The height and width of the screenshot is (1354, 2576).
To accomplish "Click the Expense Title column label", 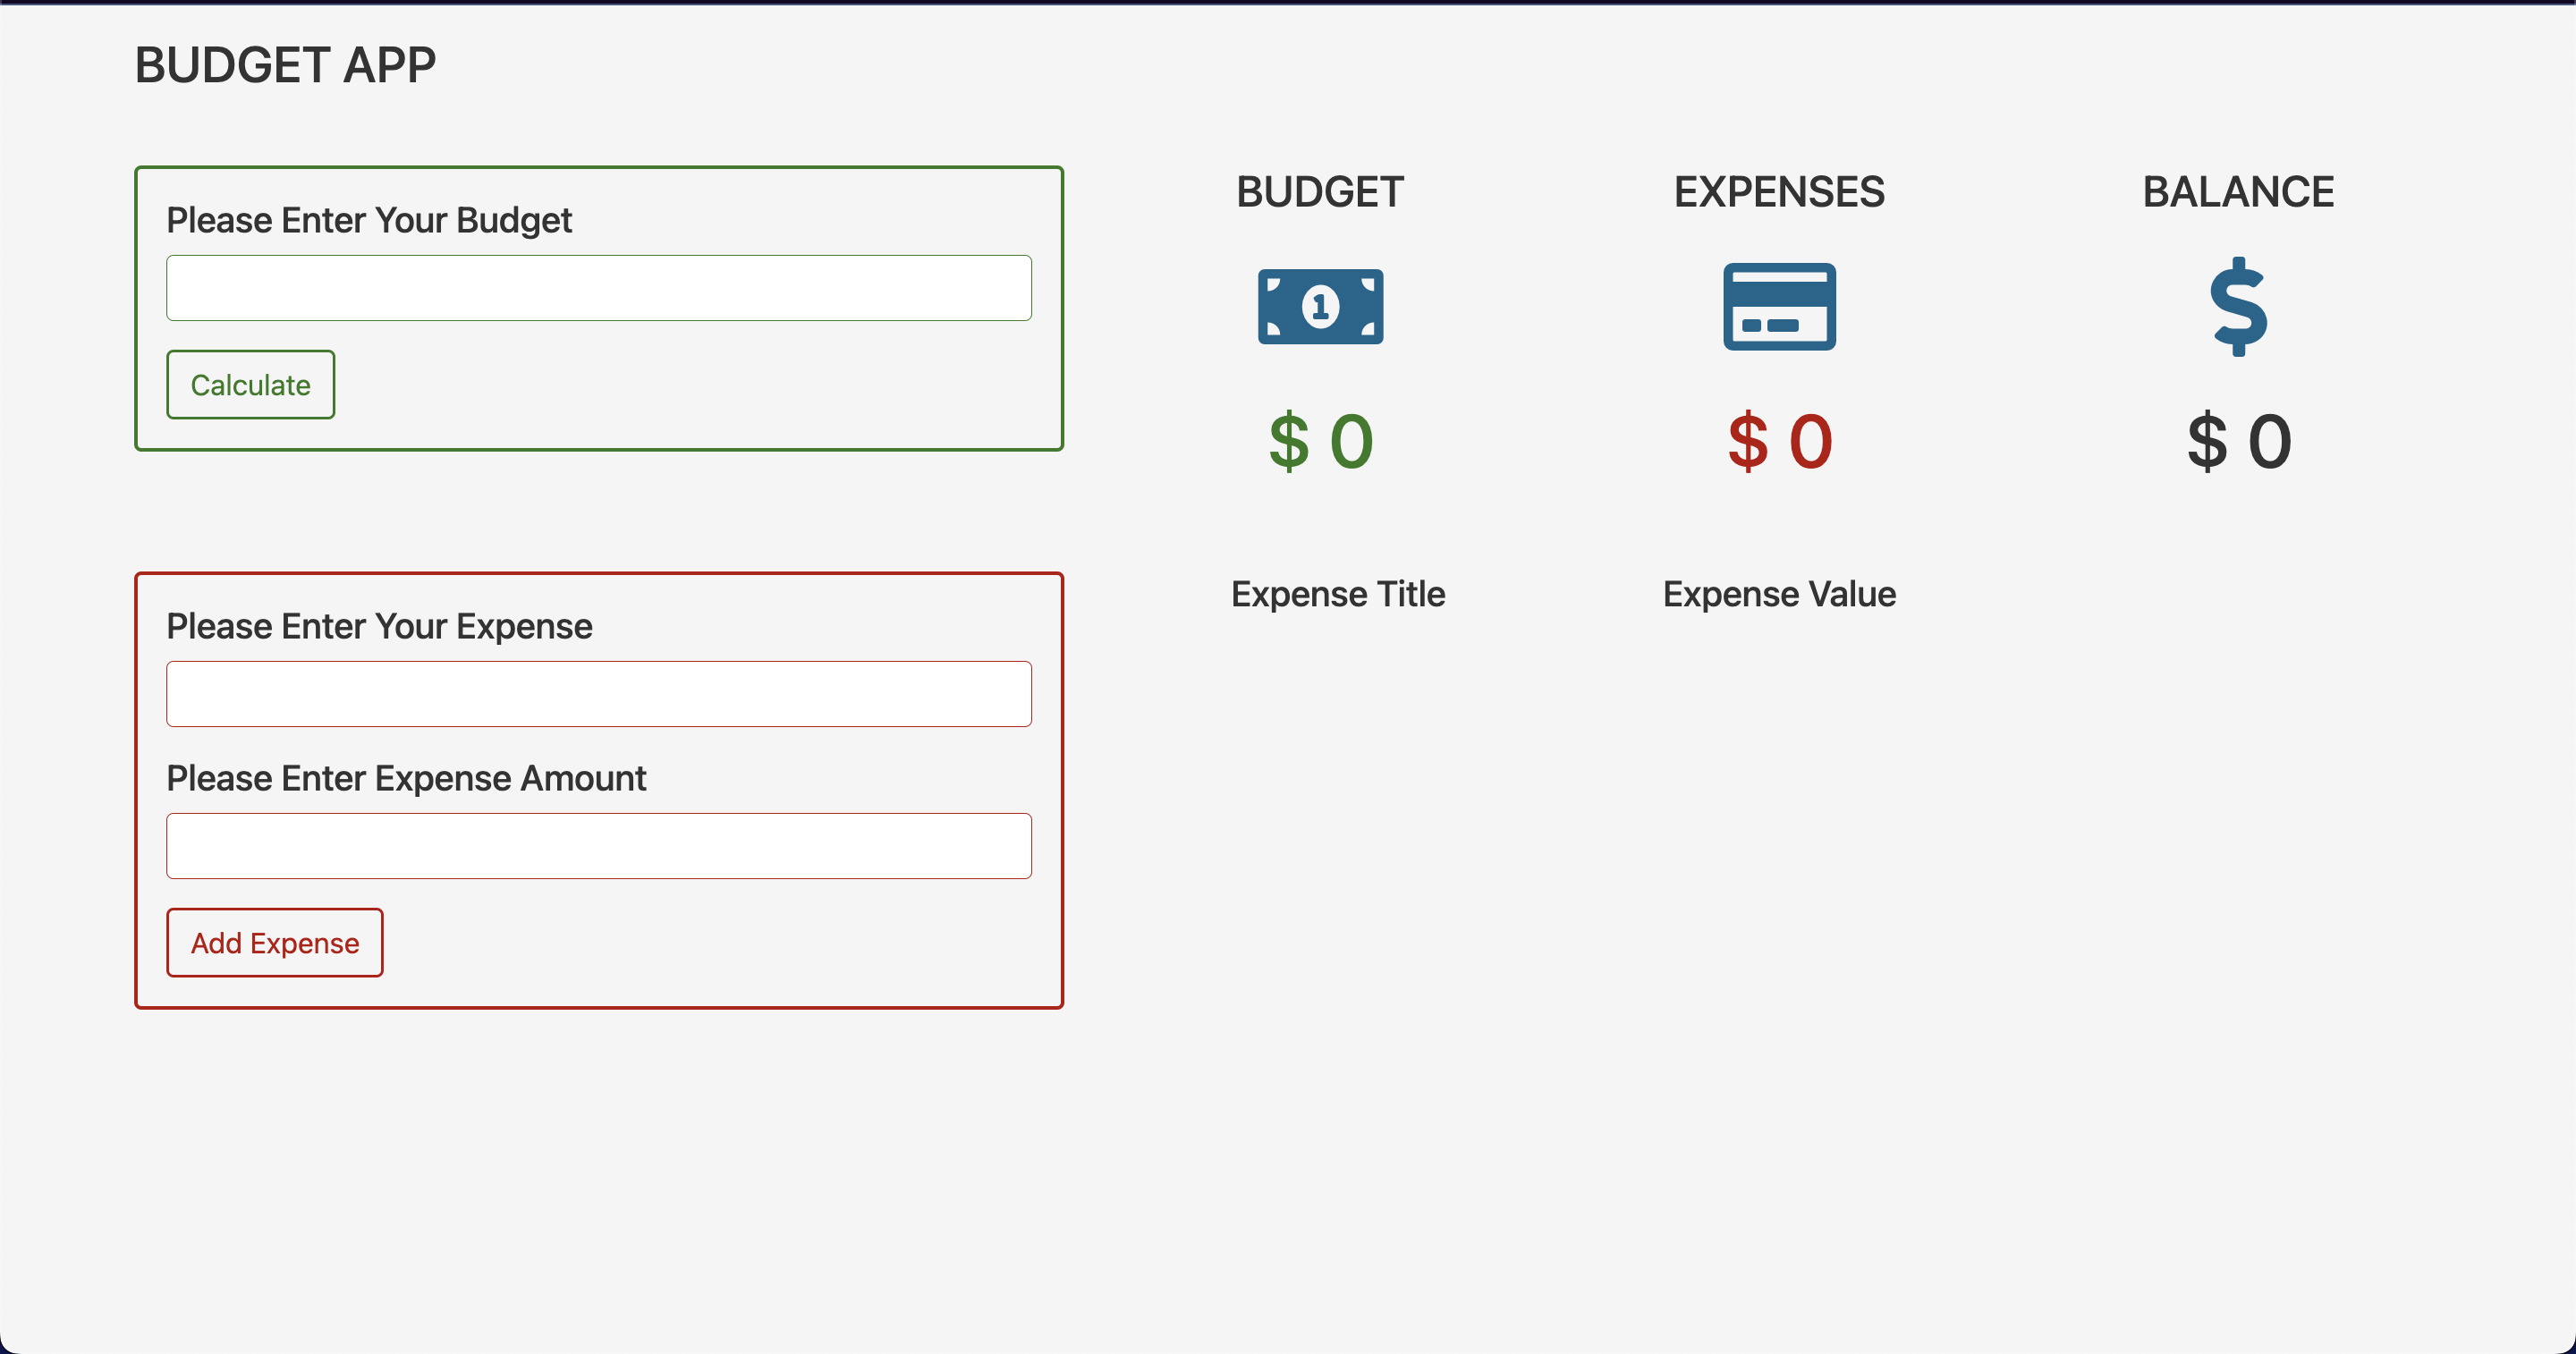I will 1339,593.
